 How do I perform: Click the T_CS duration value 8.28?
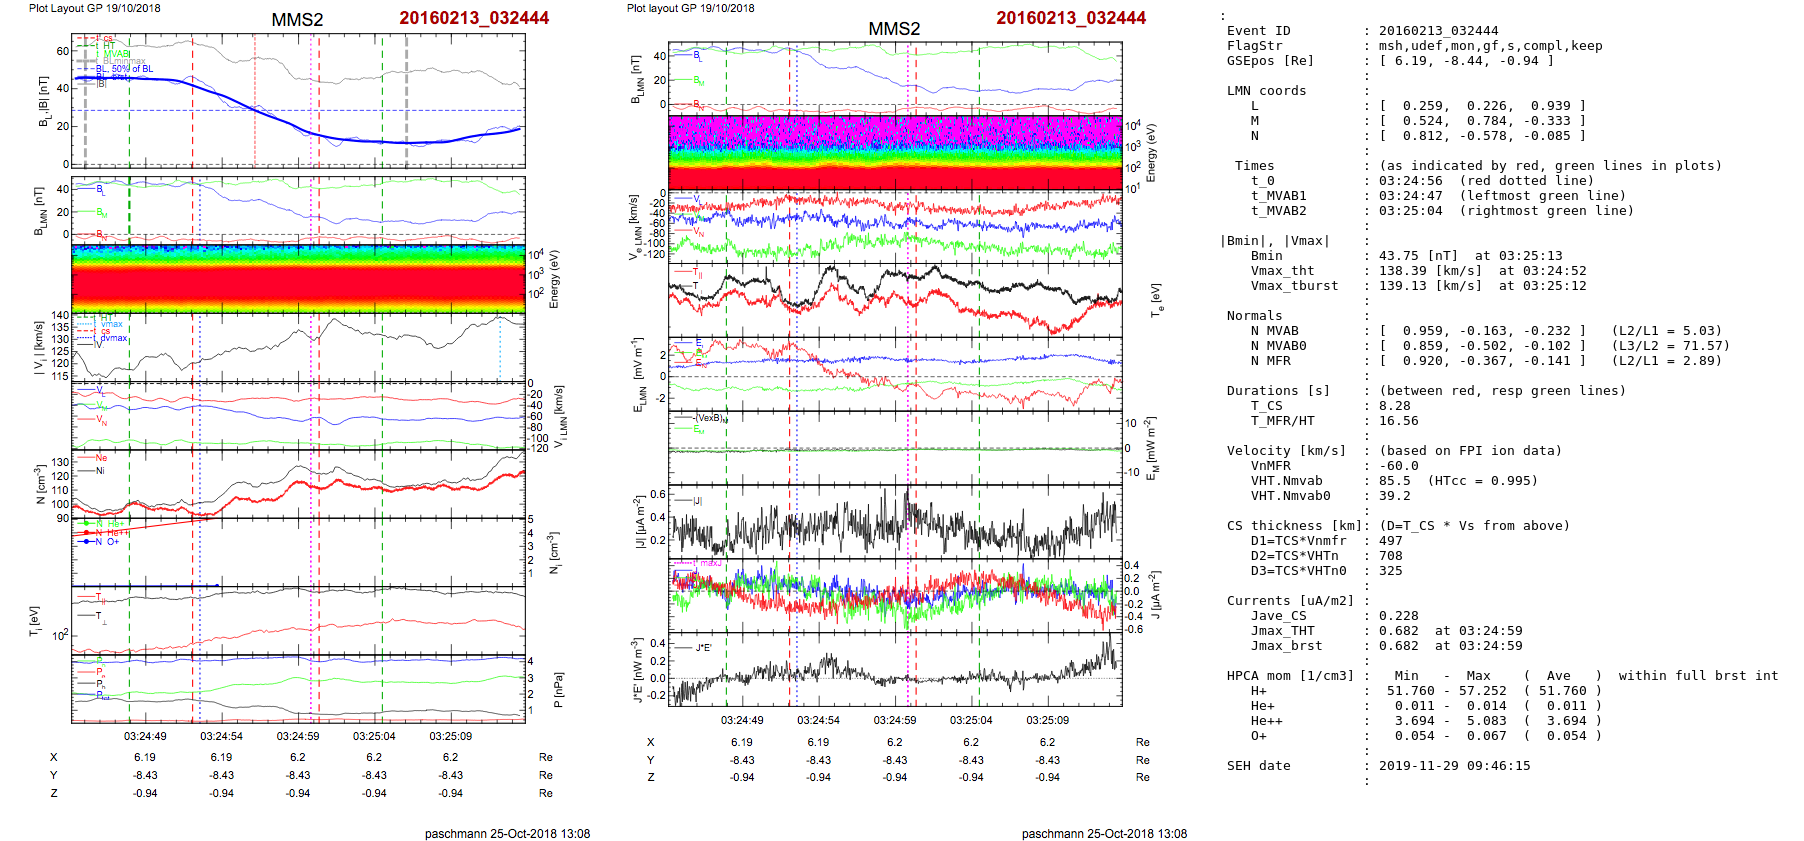(x=1394, y=406)
